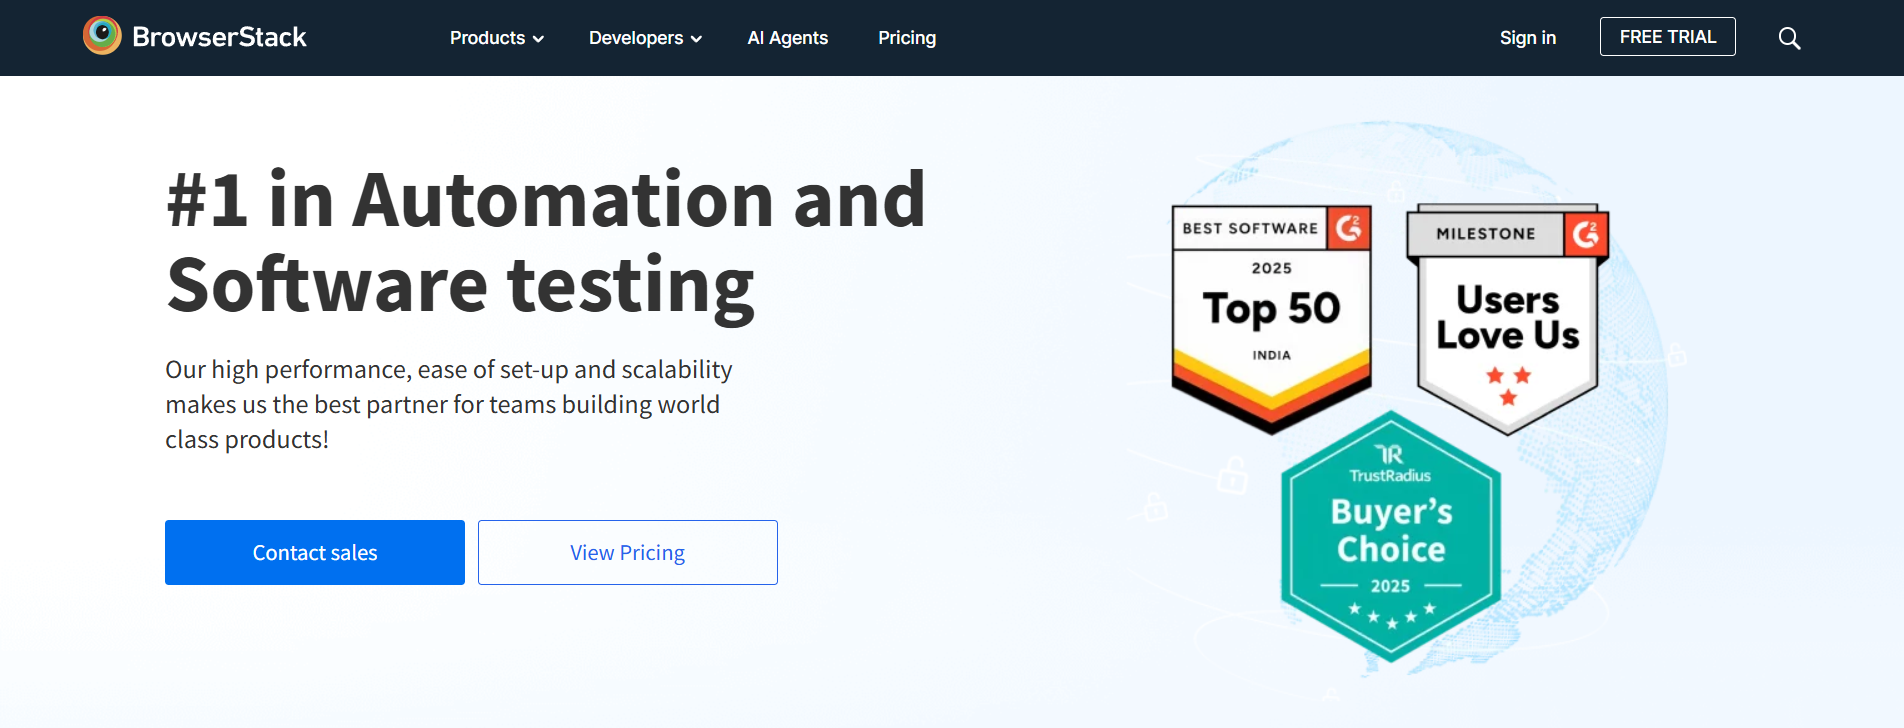The image size is (1904, 728).
Task: Open the G2 Users Love Us badge
Action: coord(1508,319)
